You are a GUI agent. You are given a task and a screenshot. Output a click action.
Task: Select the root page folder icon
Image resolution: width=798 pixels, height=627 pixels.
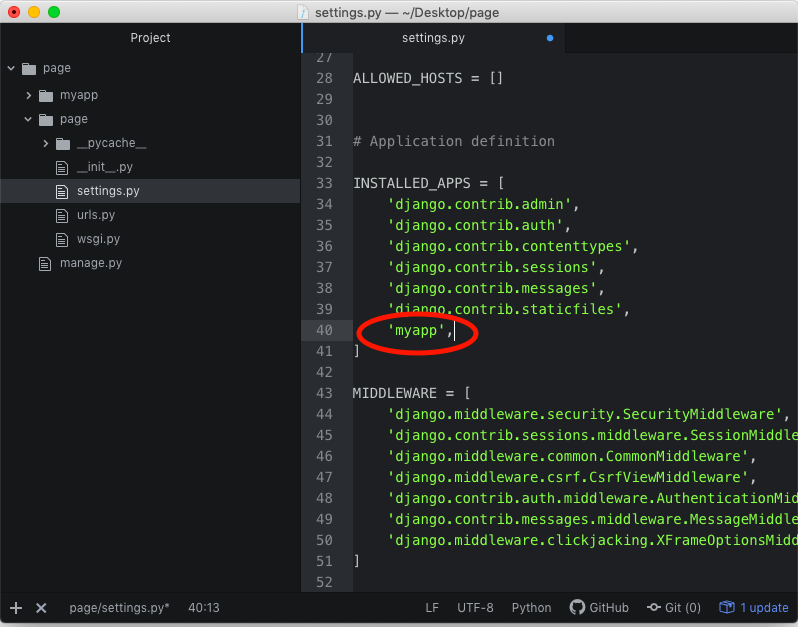point(29,68)
